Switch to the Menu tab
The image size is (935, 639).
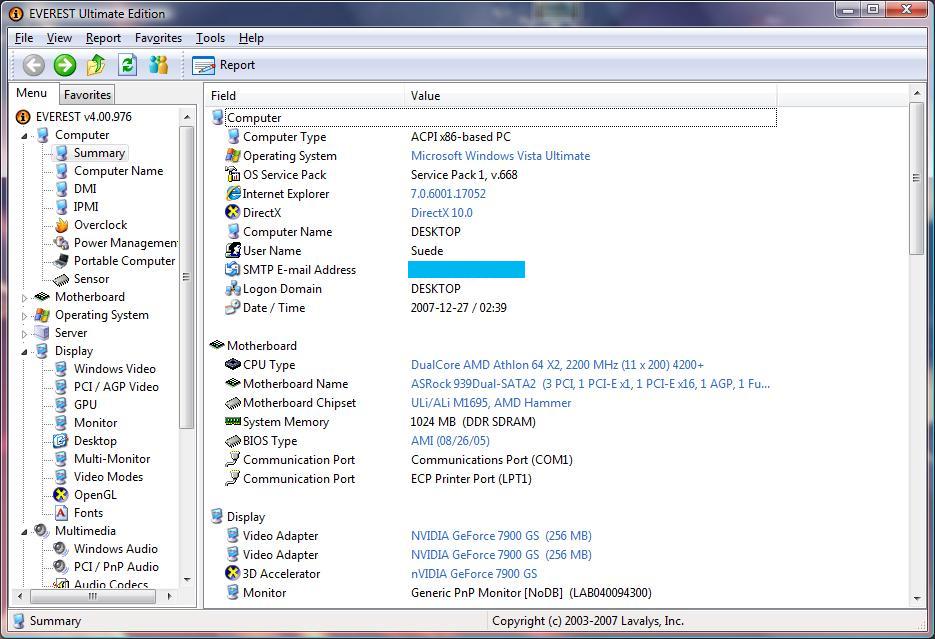coord(32,93)
